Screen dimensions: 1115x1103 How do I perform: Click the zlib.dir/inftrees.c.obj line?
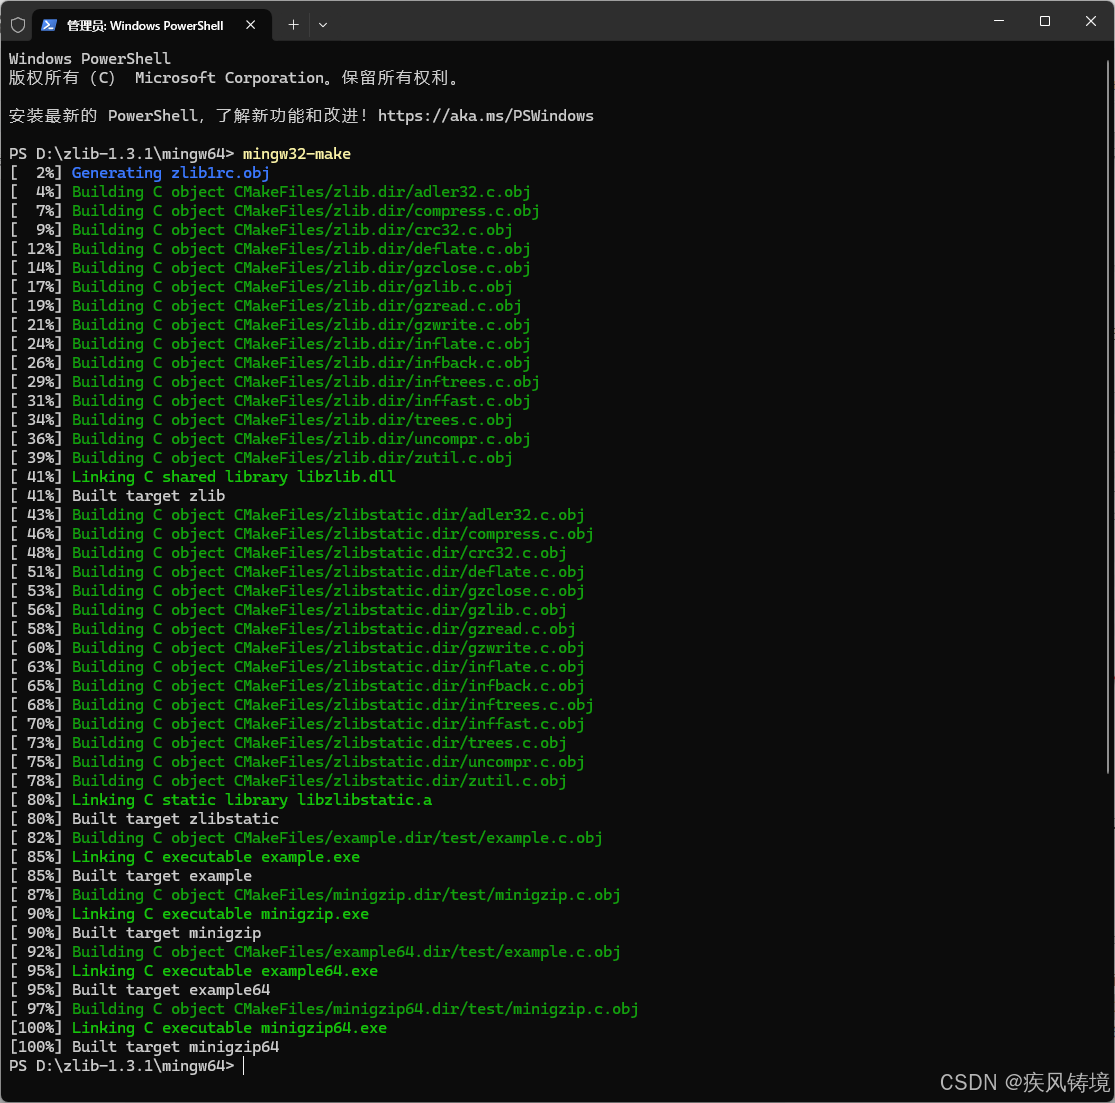tap(274, 382)
